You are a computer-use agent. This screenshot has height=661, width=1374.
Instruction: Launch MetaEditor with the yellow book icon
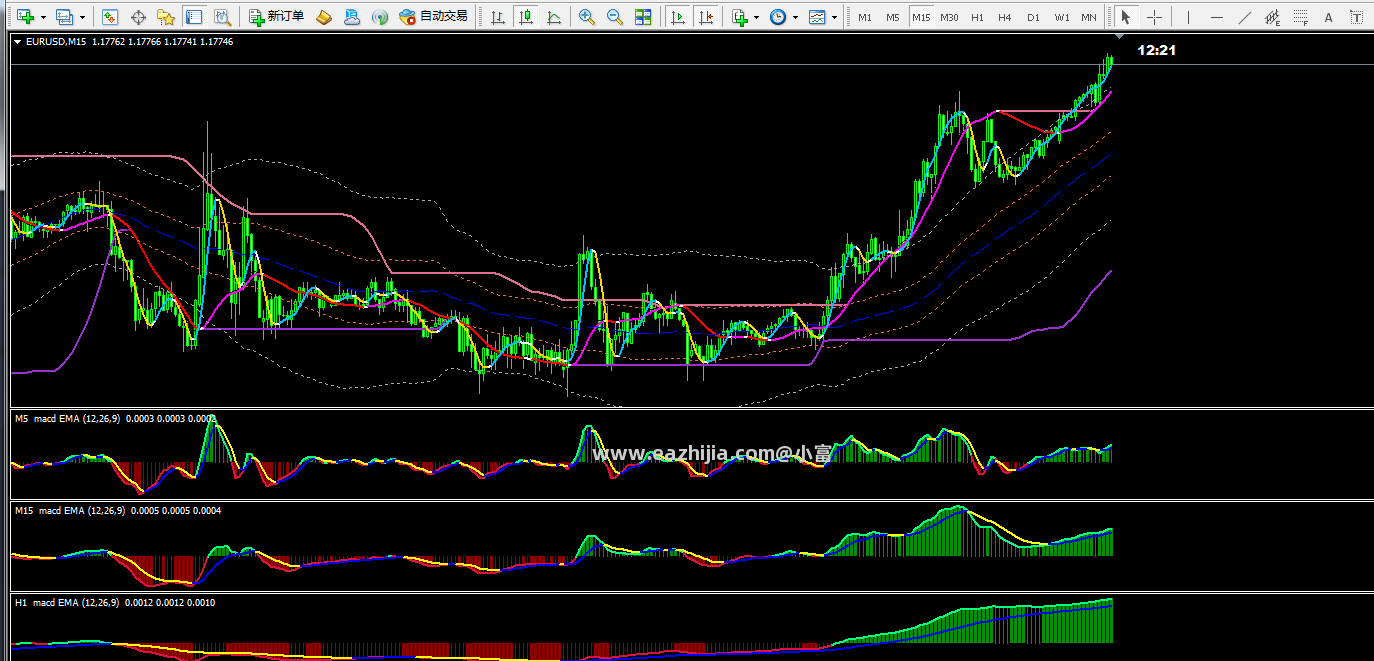coord(324,17)
